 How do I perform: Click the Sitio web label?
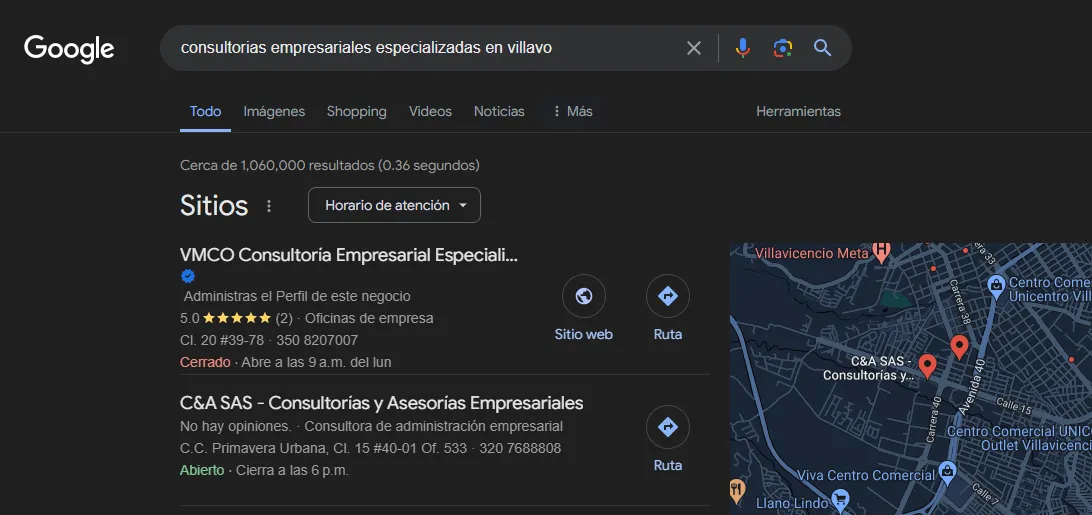584,335
